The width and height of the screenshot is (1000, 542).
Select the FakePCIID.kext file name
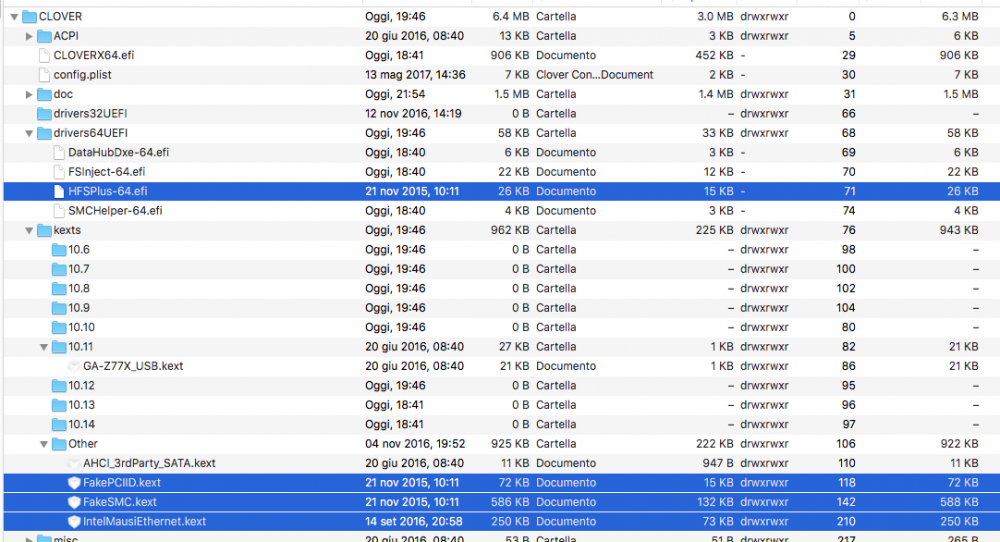pos(122,483)
